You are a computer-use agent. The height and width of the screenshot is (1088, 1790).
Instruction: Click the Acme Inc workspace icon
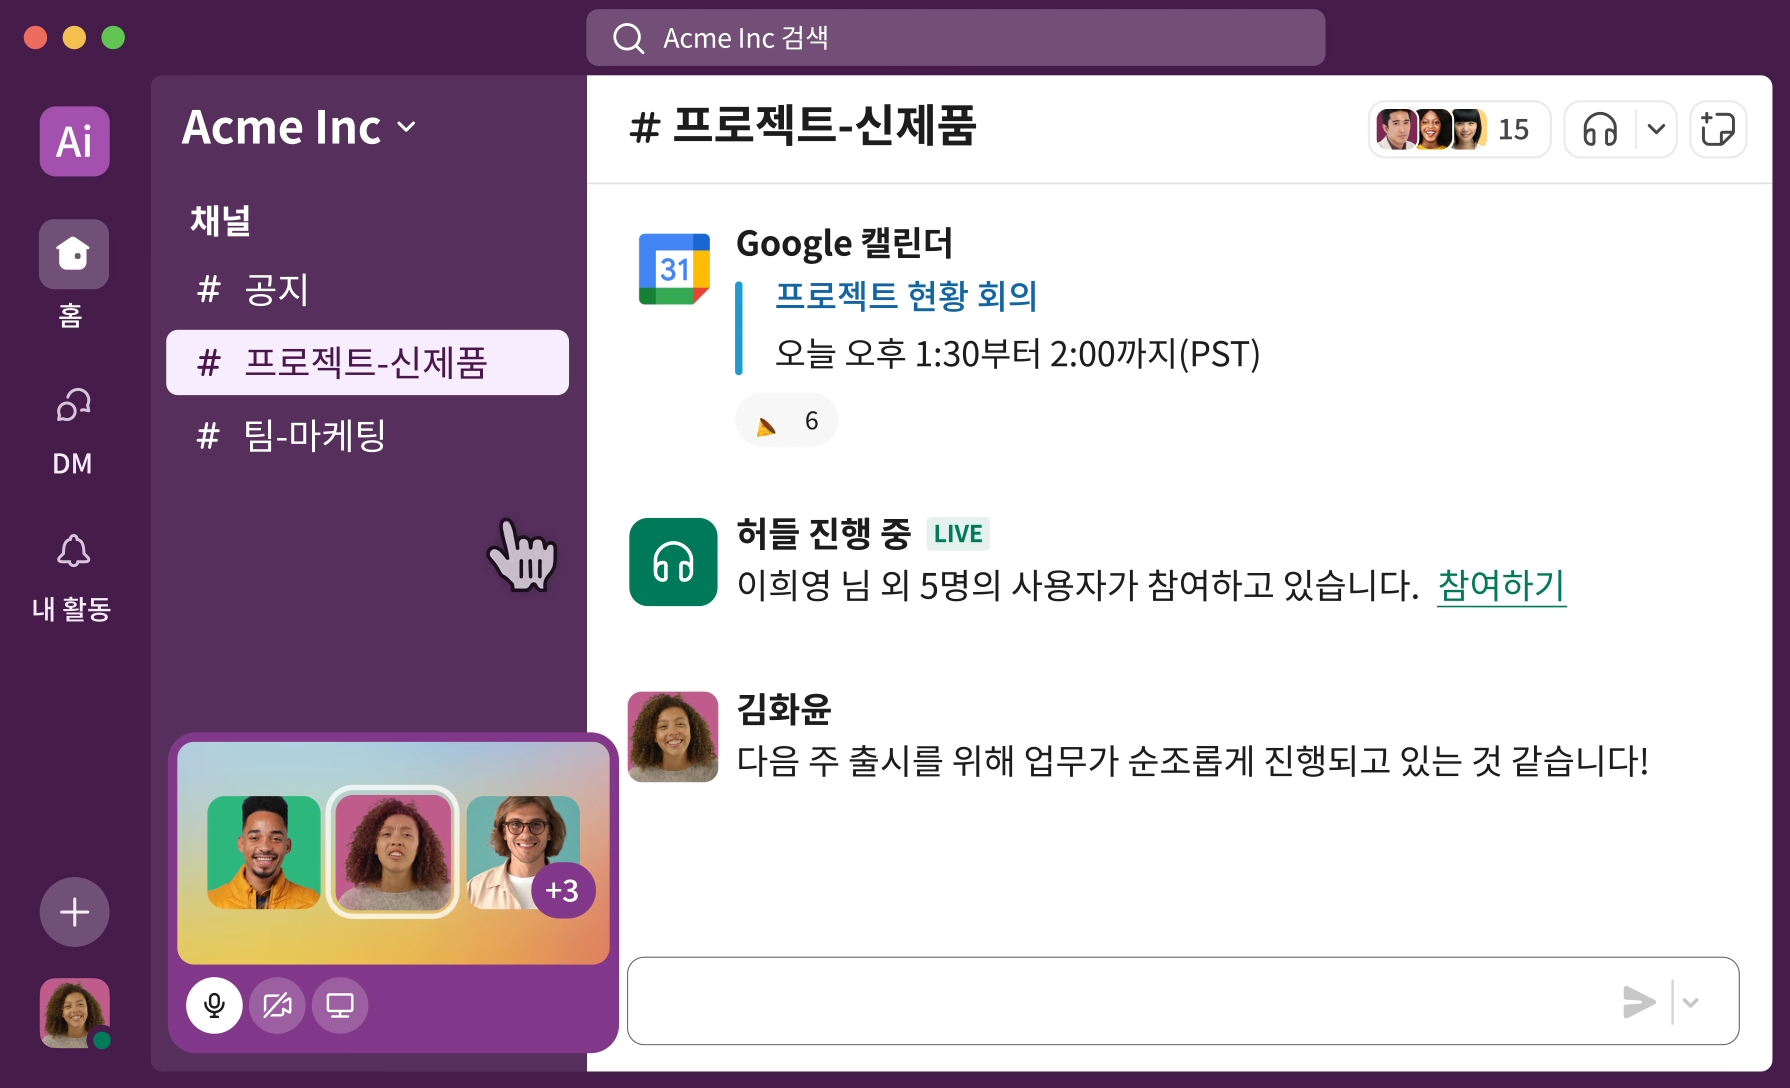pyautogui.click(x=73, y=141)
